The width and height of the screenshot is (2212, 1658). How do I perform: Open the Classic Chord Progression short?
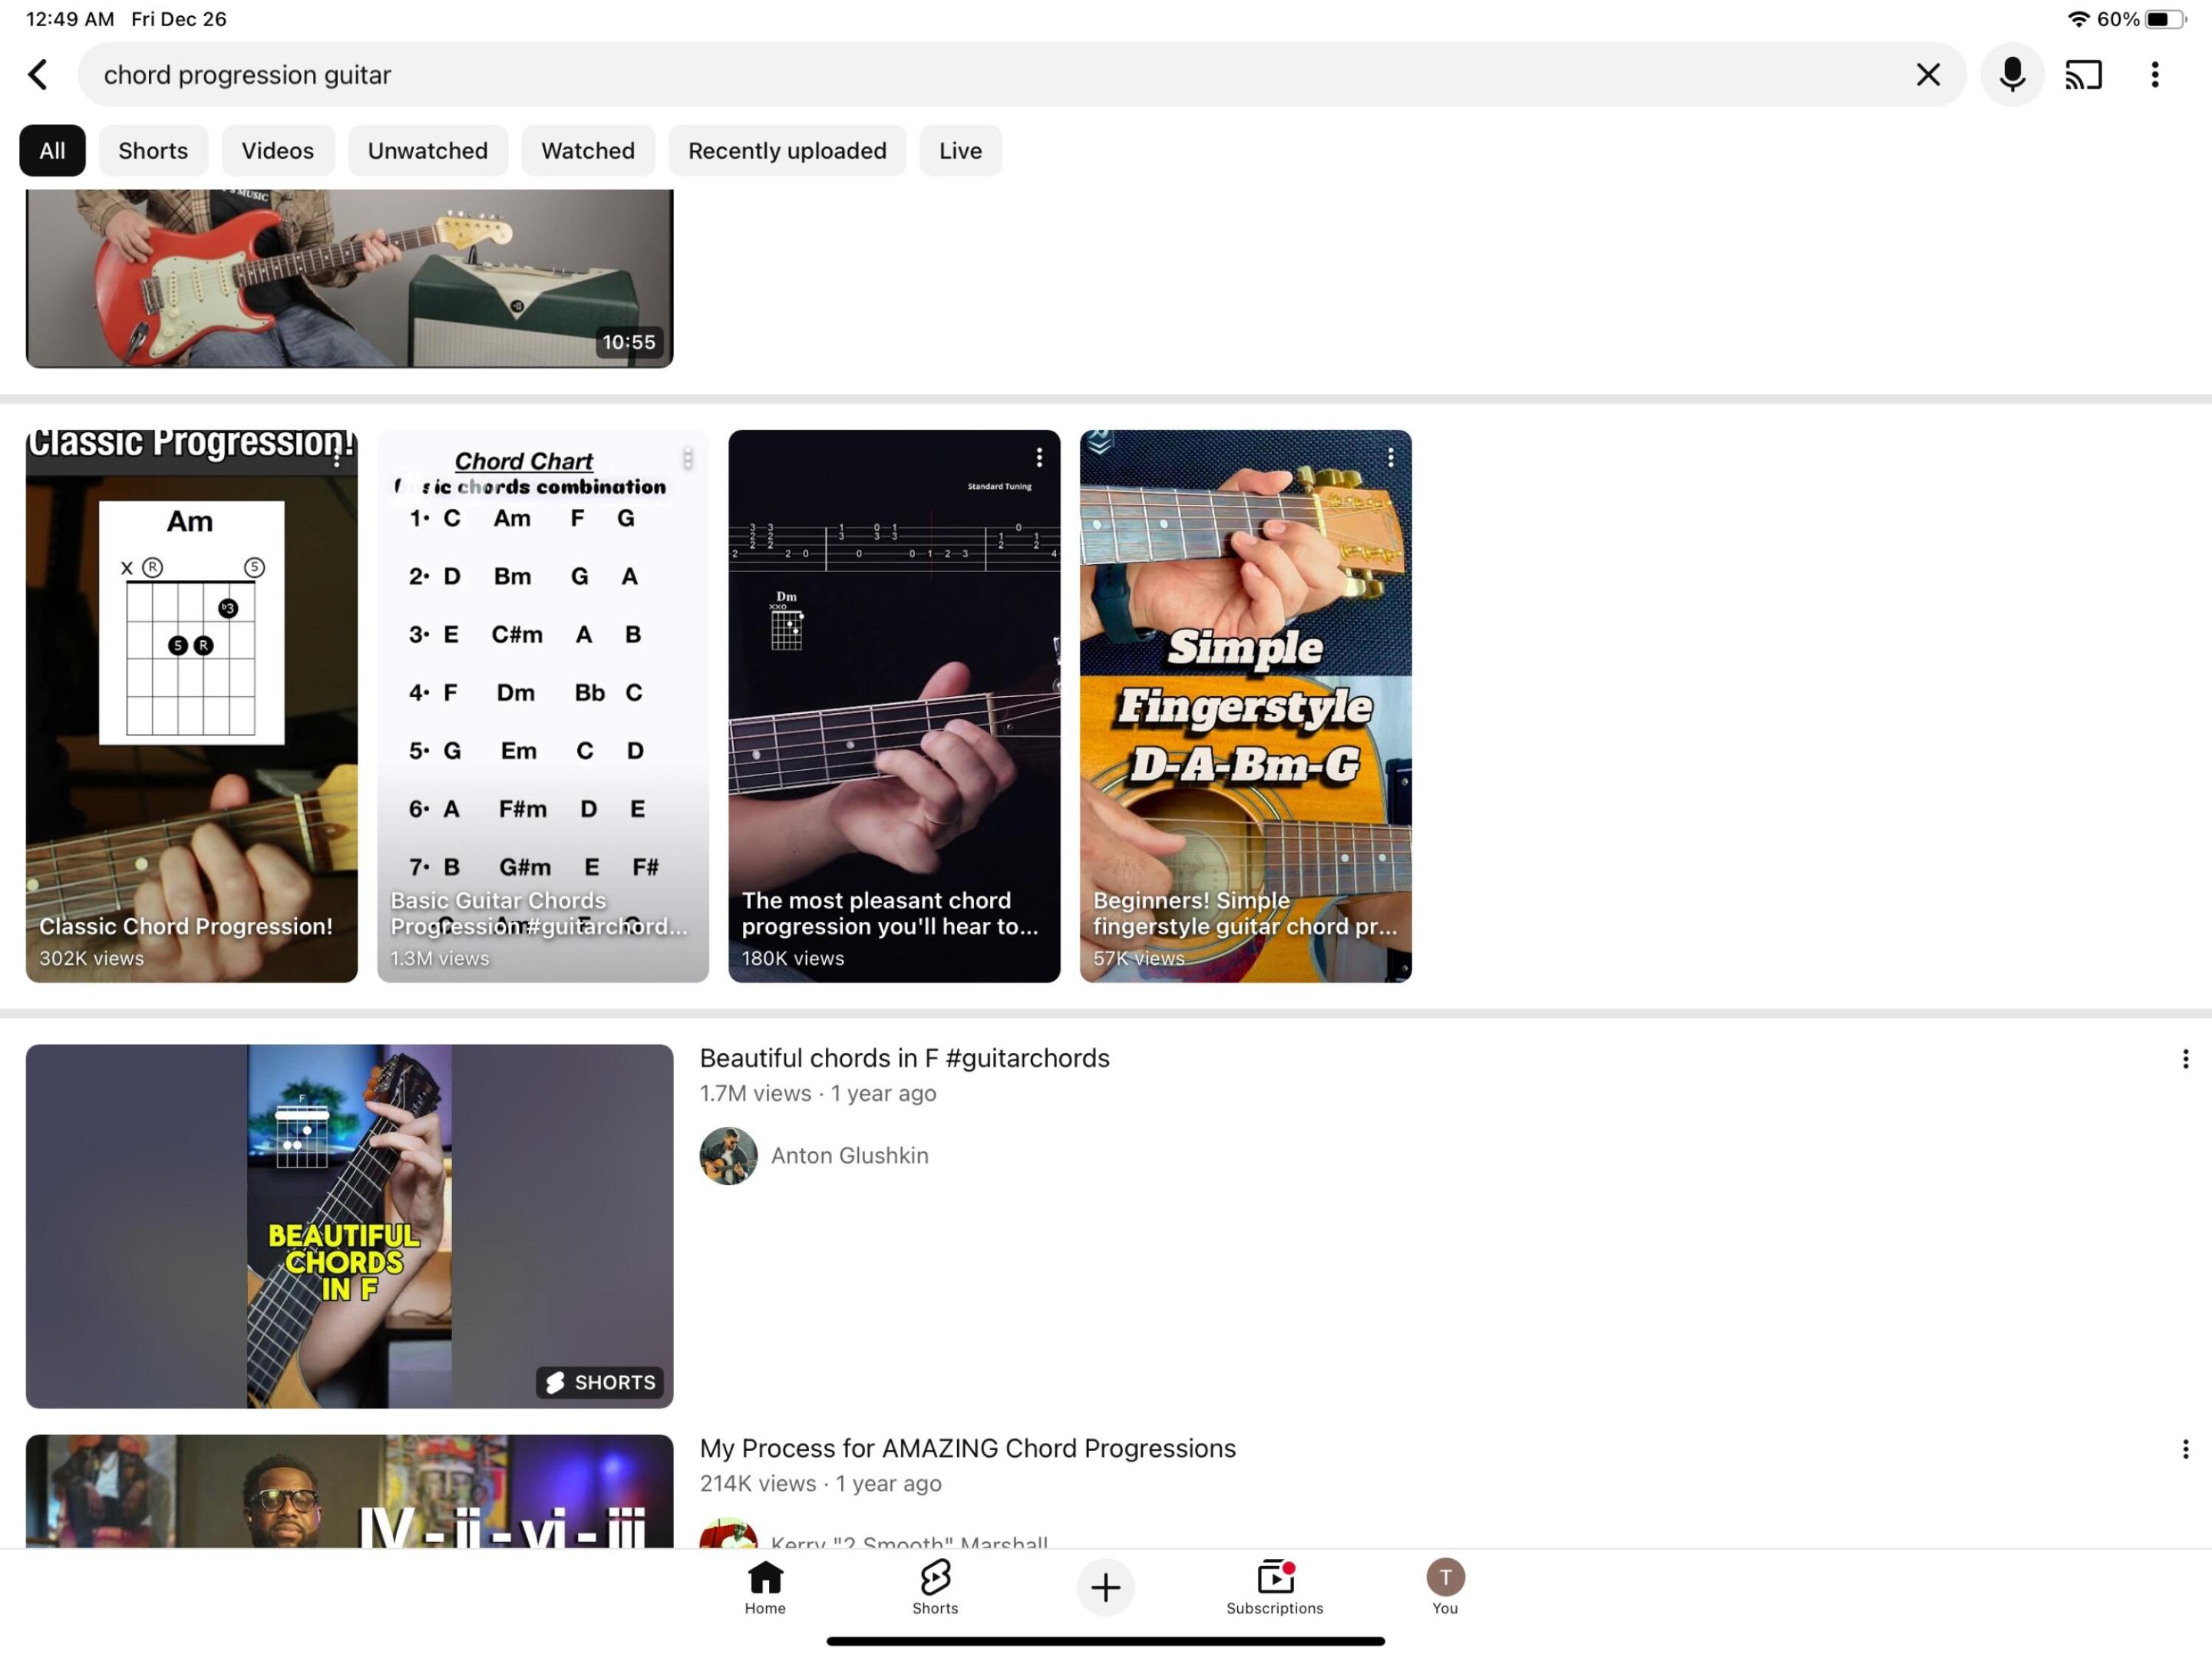point(191,706)
